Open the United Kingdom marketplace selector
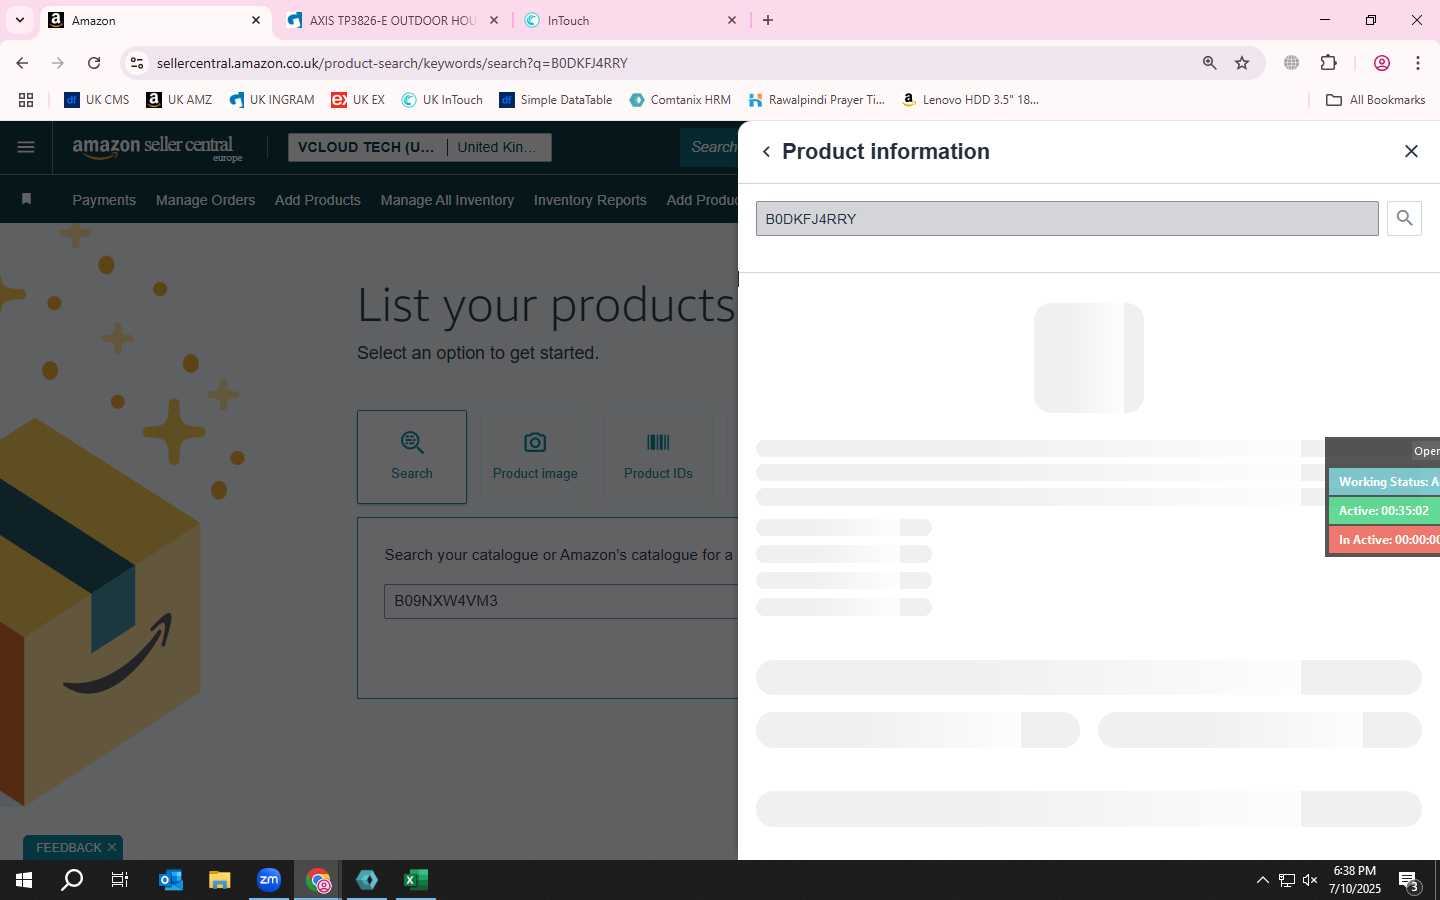The image size is (1440, 900). pyautogui.click(x=498, y=147)
